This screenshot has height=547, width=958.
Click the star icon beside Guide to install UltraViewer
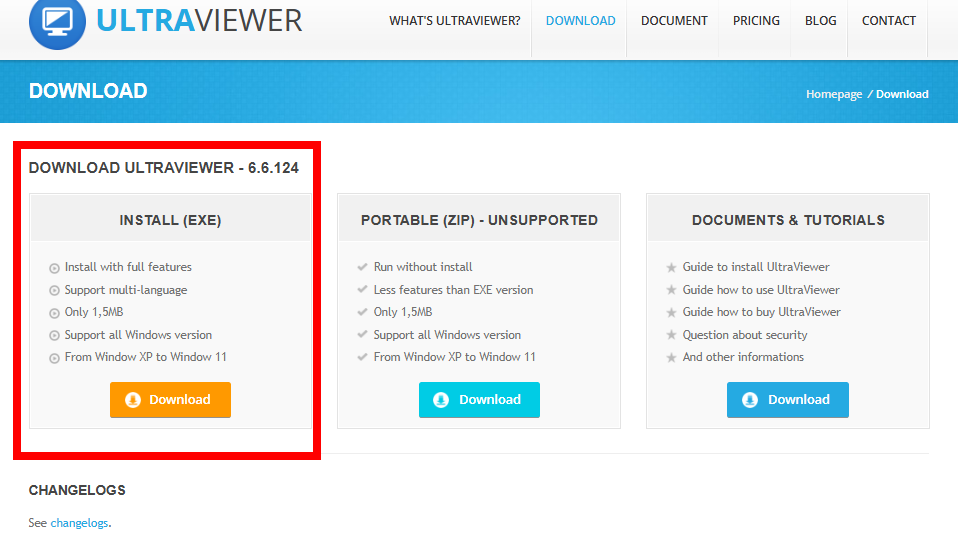(x=671, y=268)
